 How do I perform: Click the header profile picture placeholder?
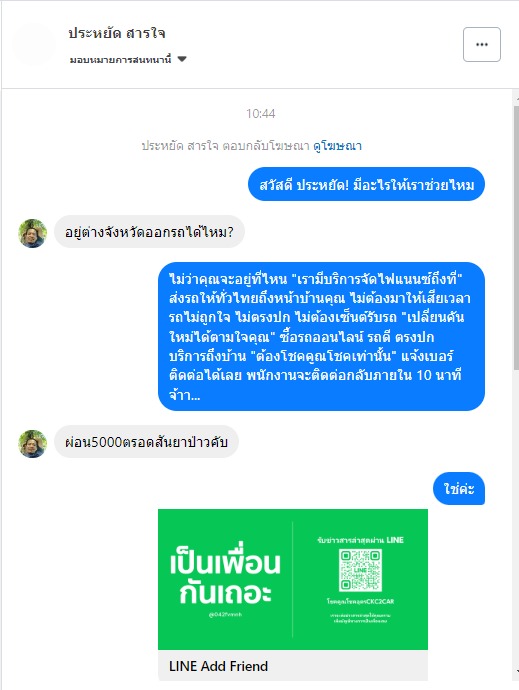[34, 44]
